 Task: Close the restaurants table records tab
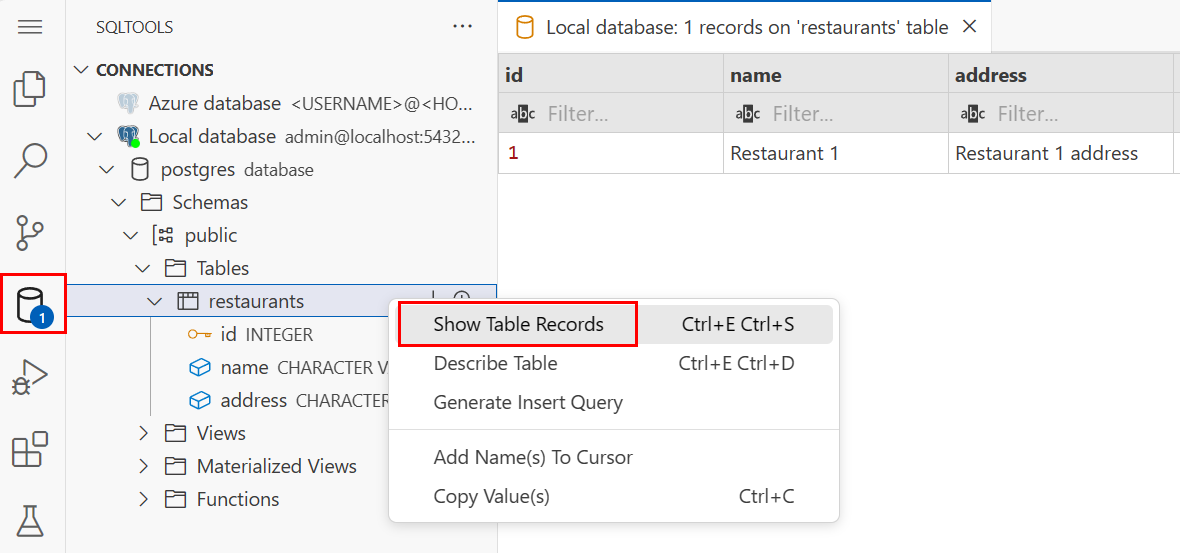pos(969,27)
